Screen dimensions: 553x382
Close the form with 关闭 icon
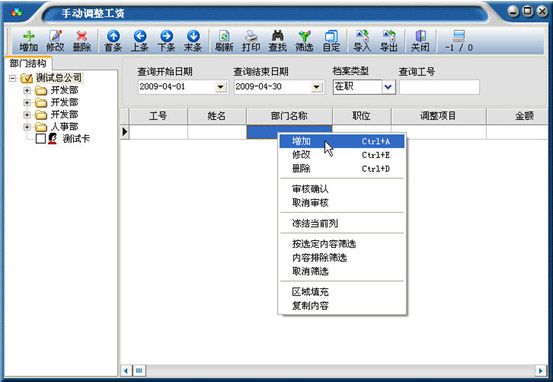420,41
